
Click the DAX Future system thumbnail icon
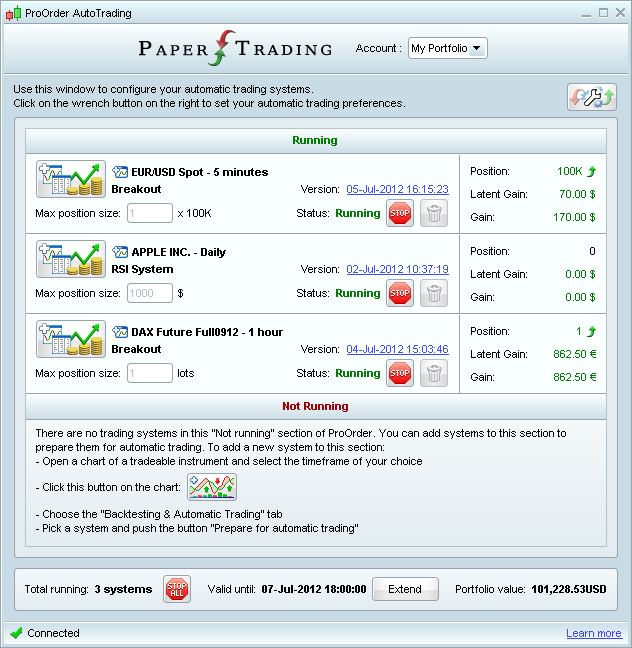coord(71,339)
